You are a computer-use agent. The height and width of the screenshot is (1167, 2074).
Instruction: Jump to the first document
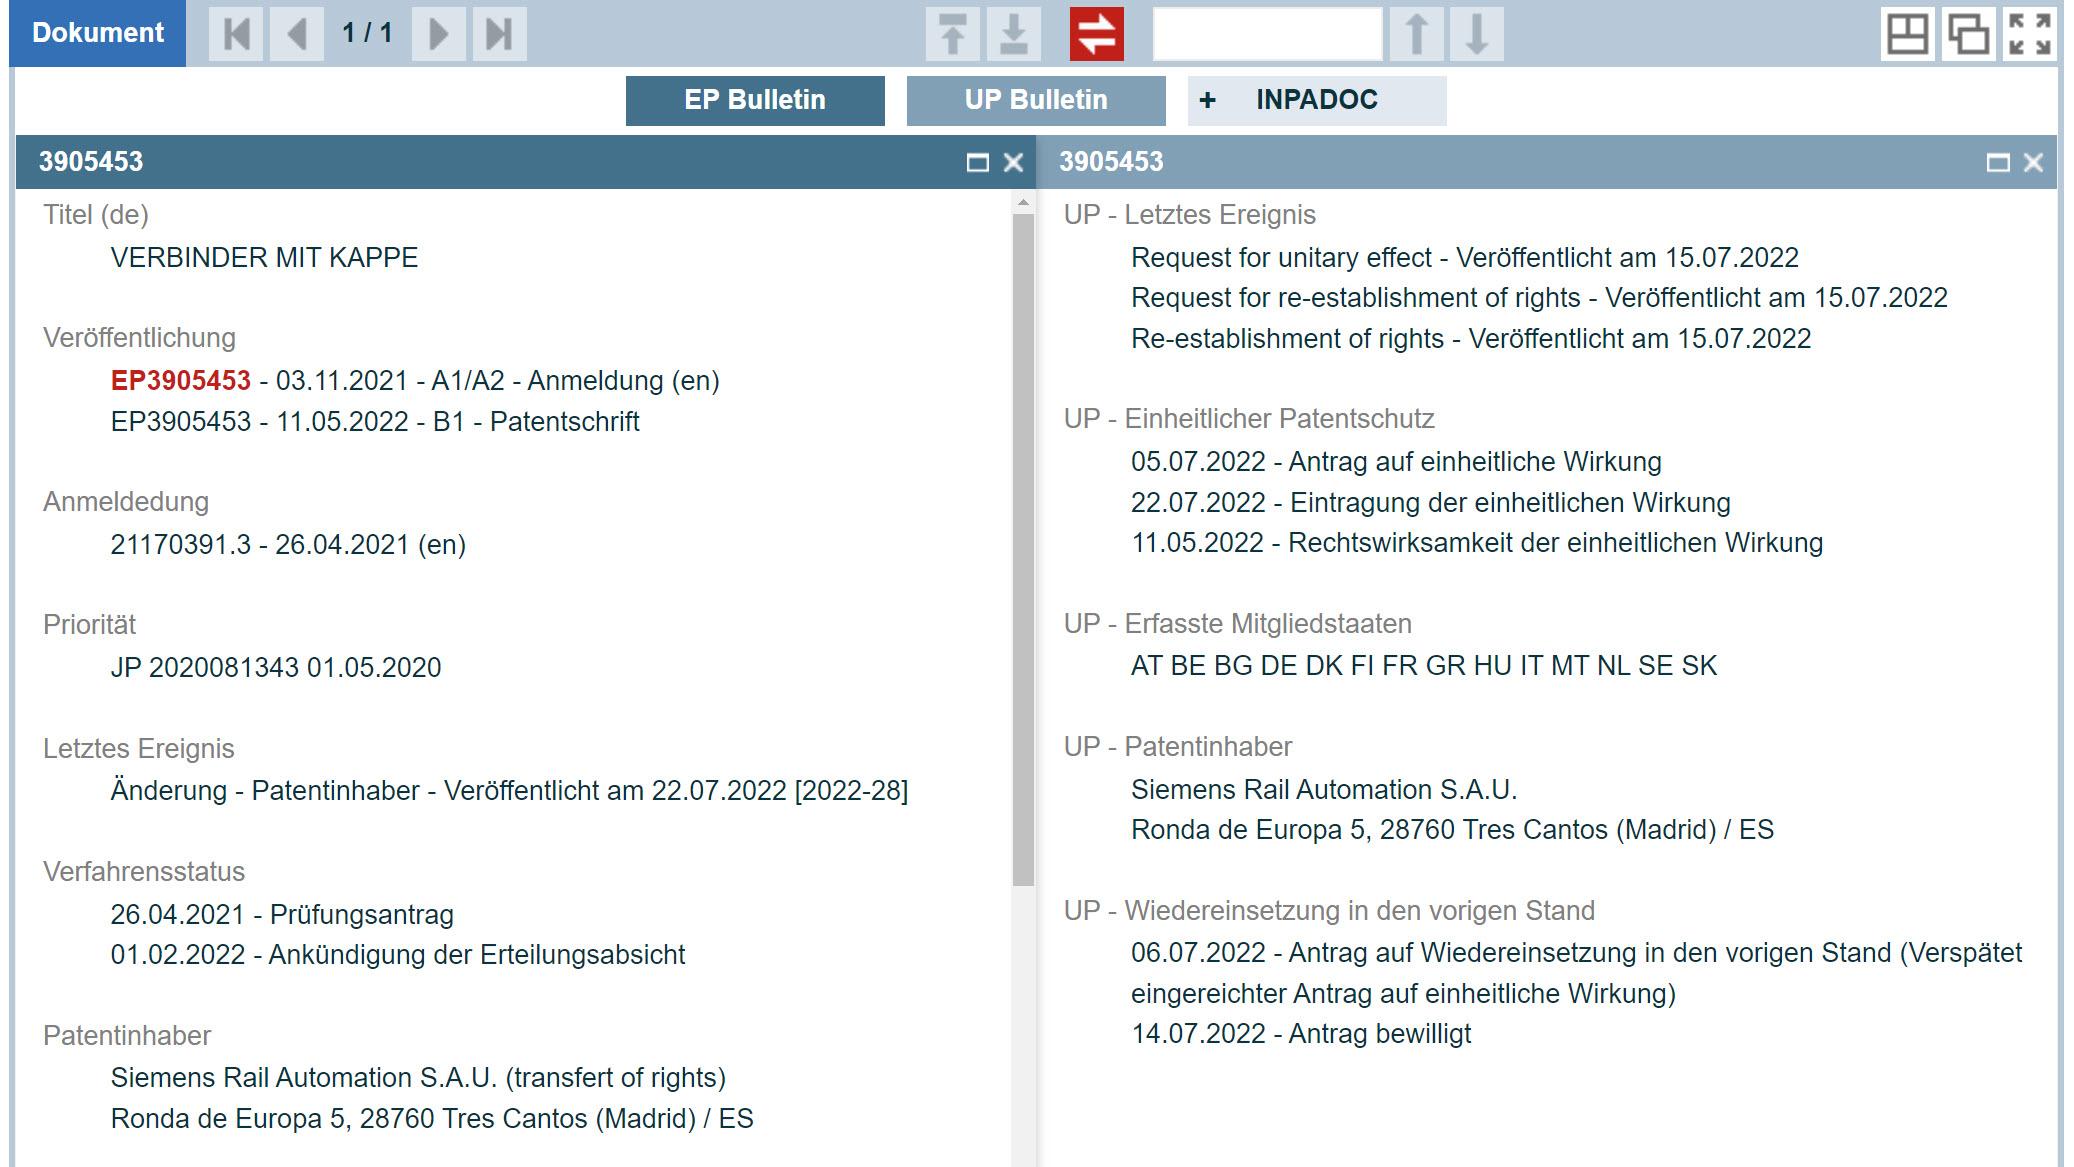coord(236,33)
